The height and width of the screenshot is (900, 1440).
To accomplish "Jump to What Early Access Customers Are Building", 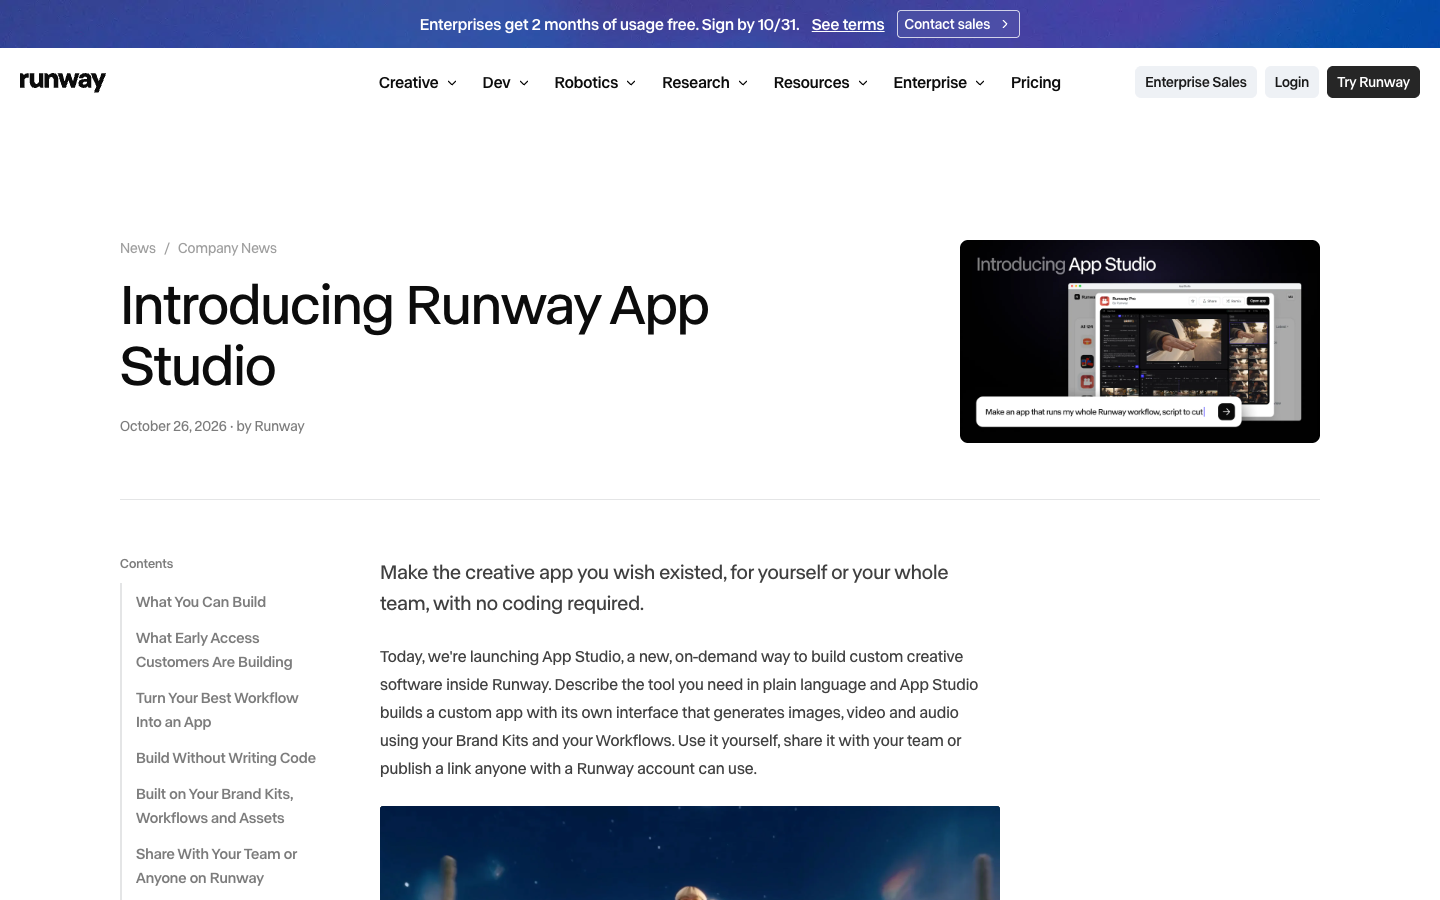I will click(214, 650).
